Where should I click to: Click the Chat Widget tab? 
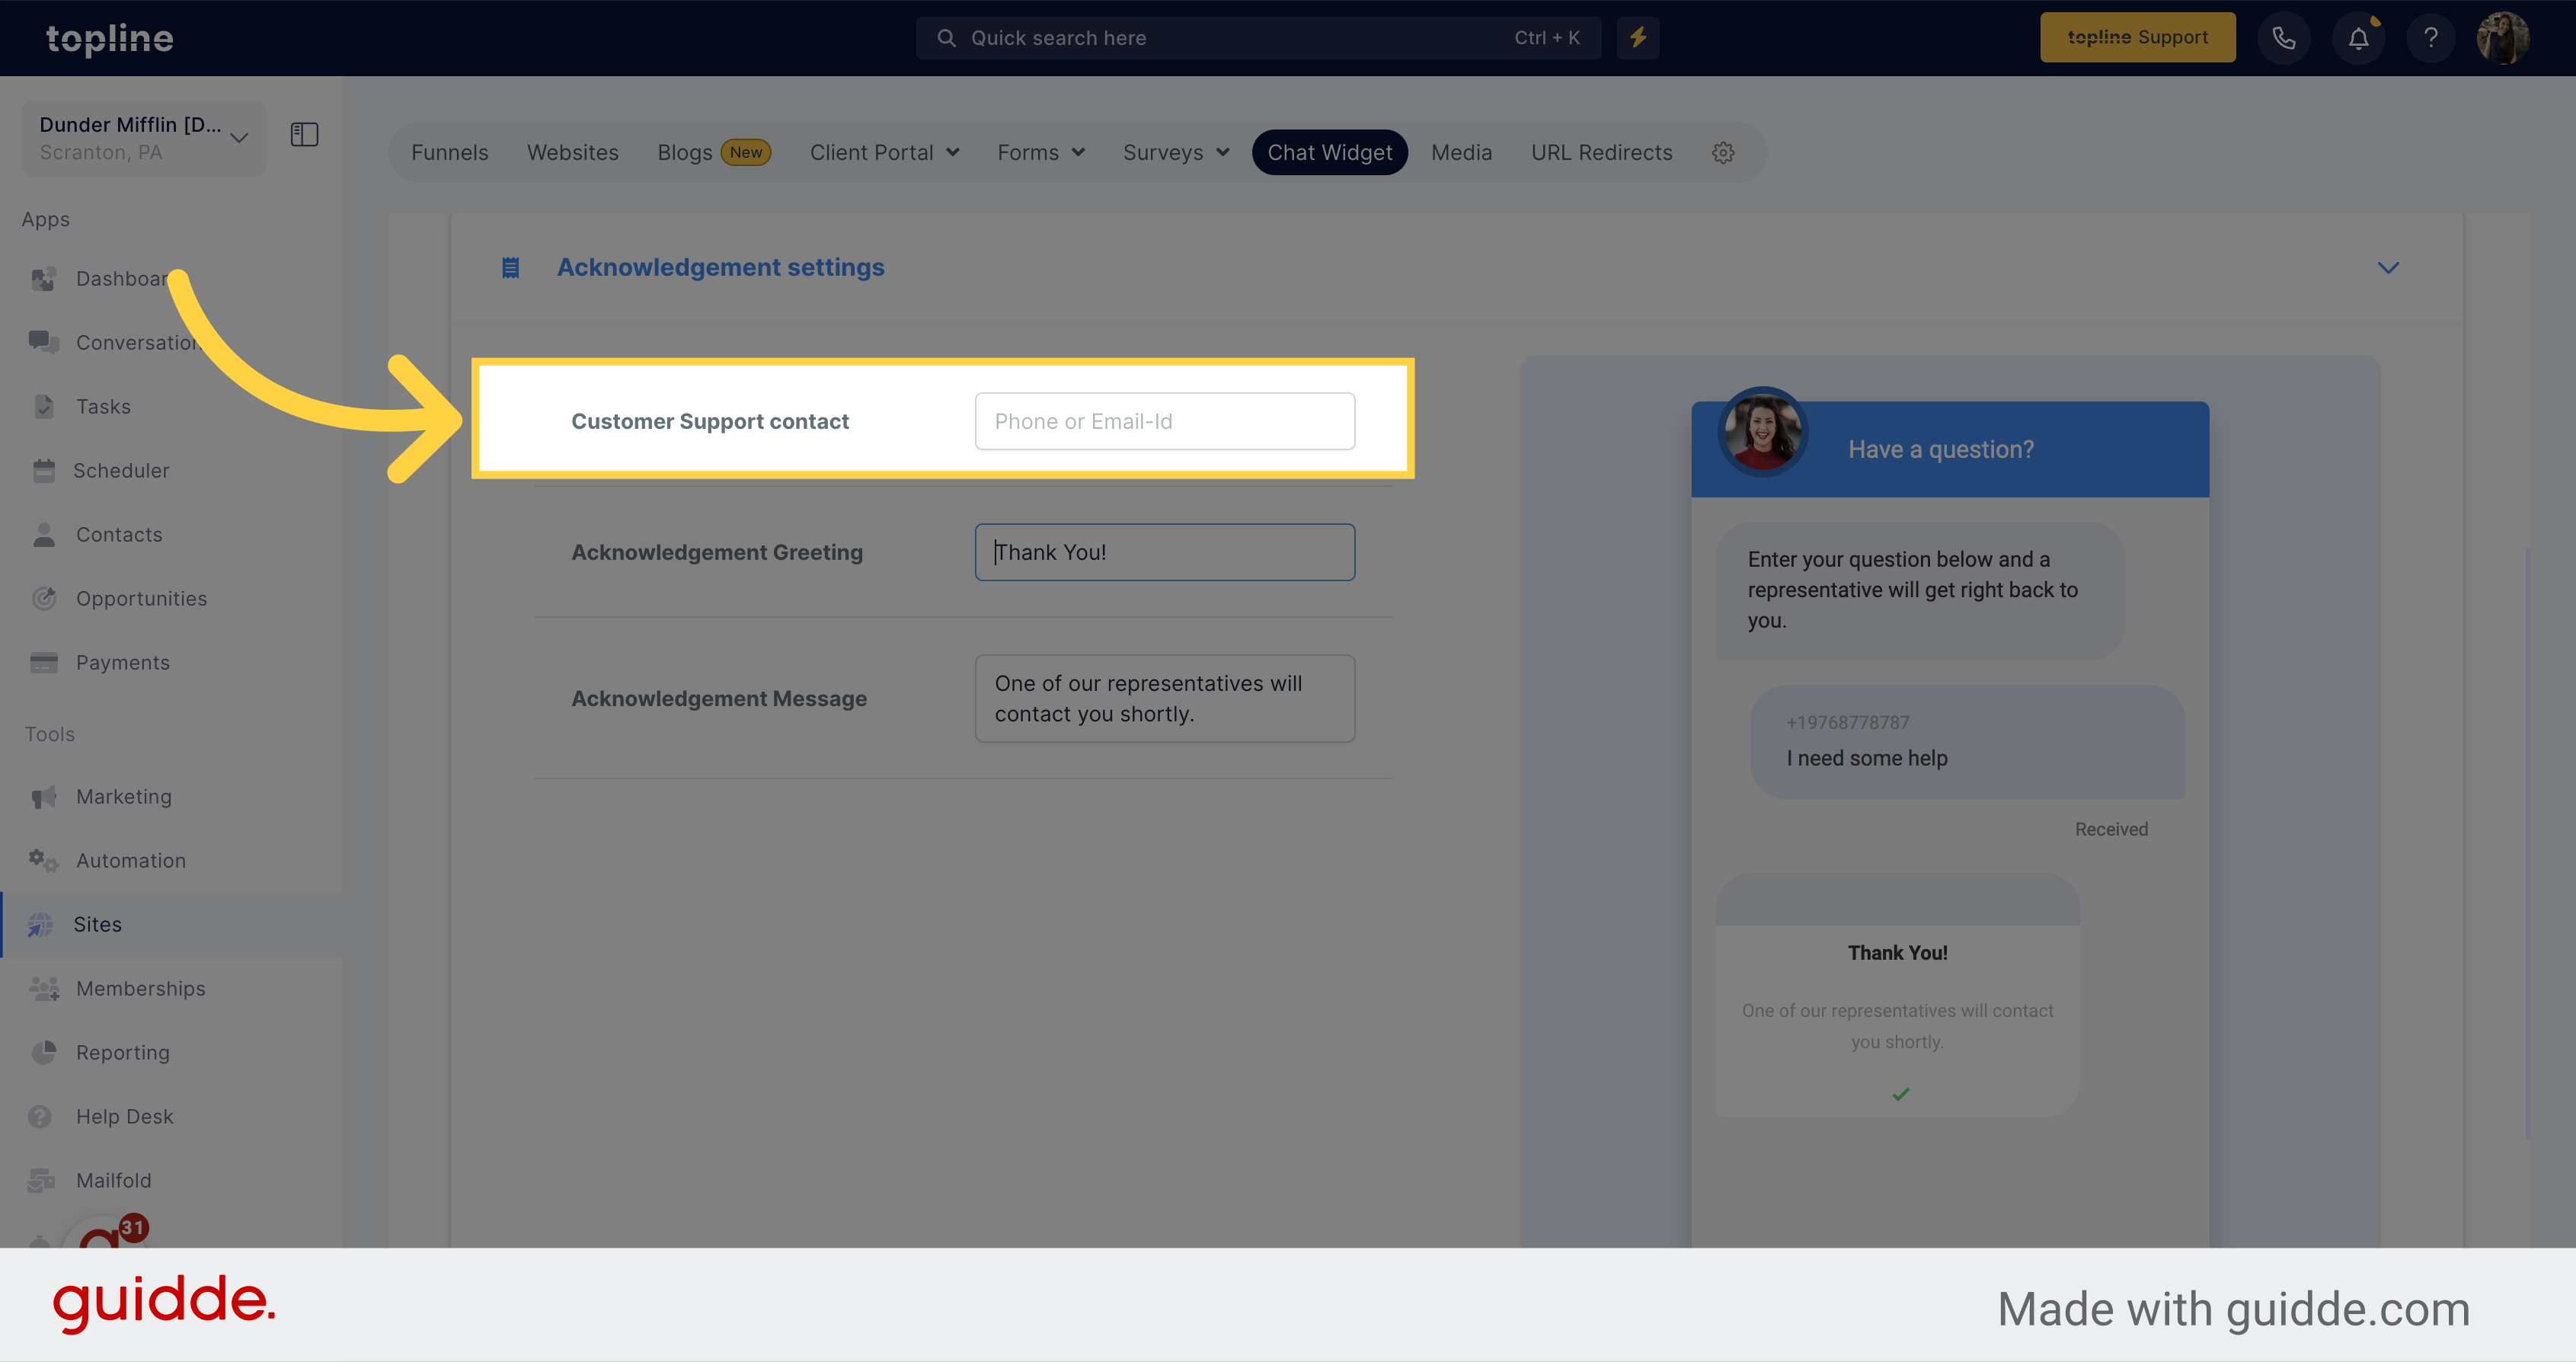point(1329,152)
